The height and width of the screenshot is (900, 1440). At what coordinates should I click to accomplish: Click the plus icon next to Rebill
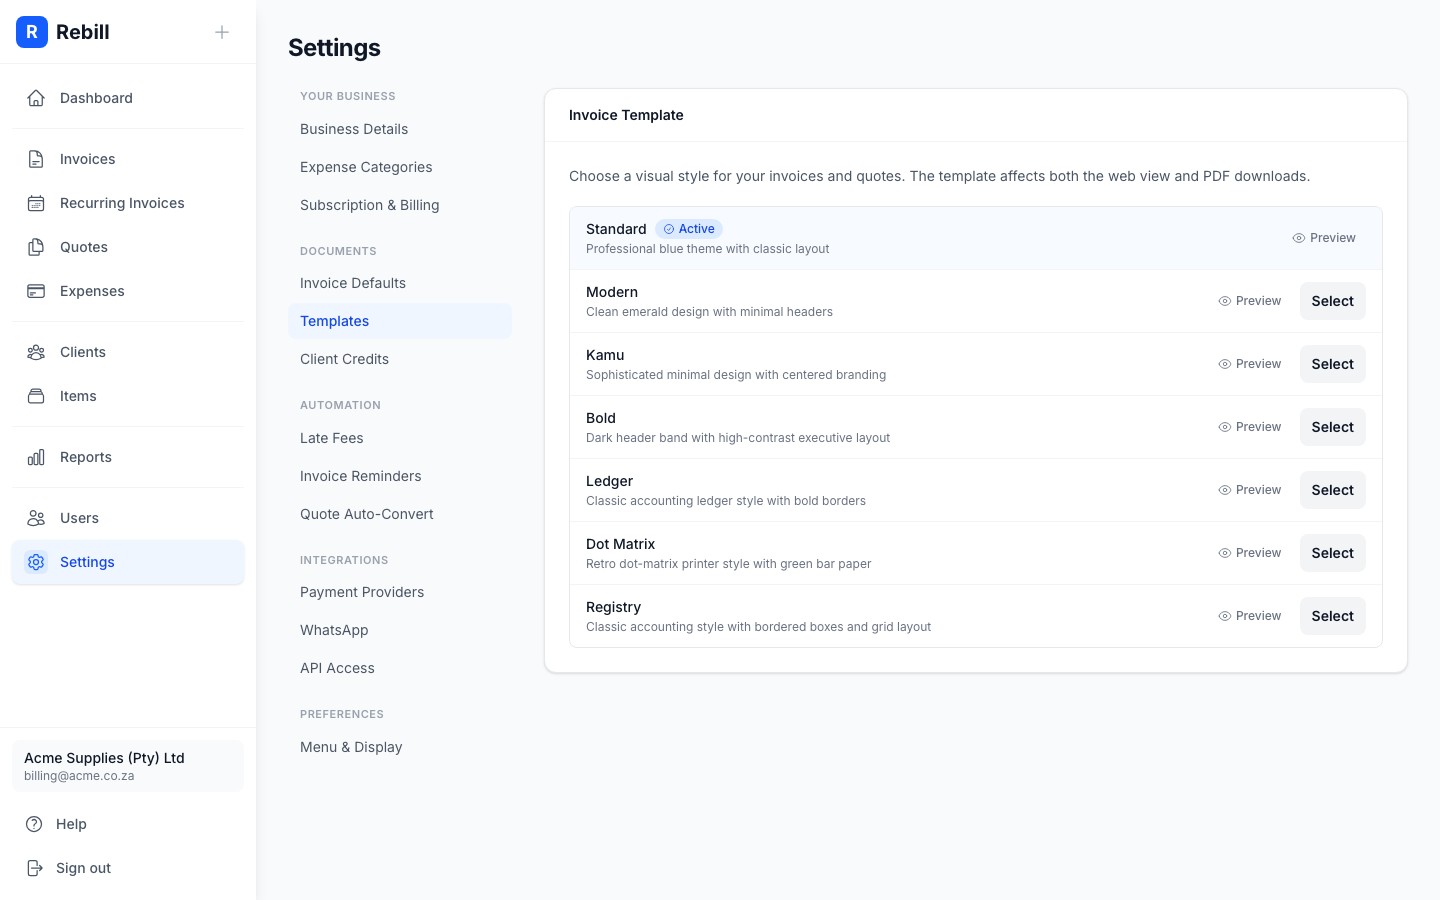point(222,32)
